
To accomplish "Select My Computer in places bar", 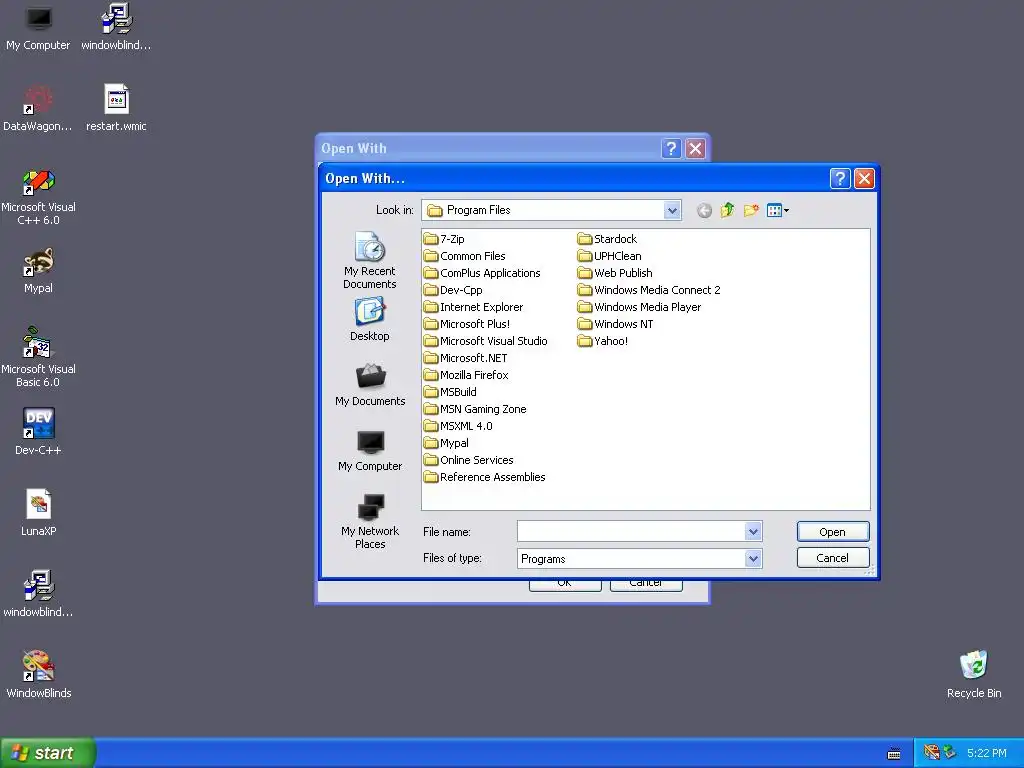I will (370, 450).
